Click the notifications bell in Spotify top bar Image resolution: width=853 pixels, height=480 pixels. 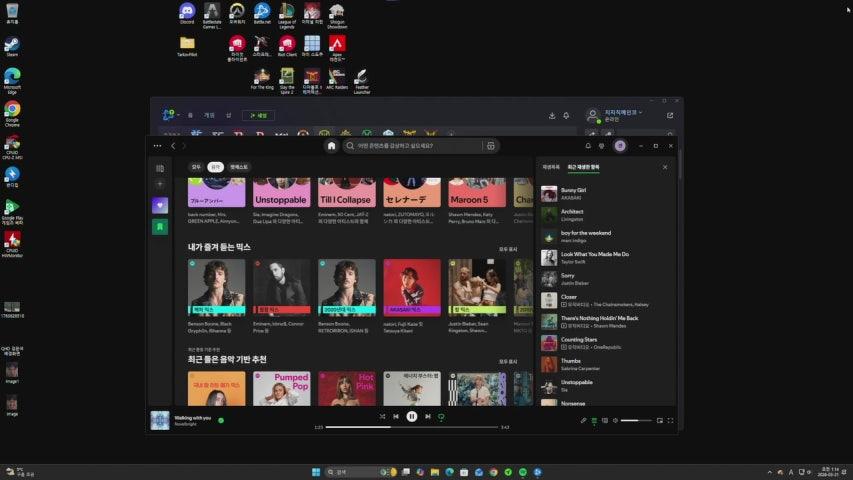click(588, 146)
